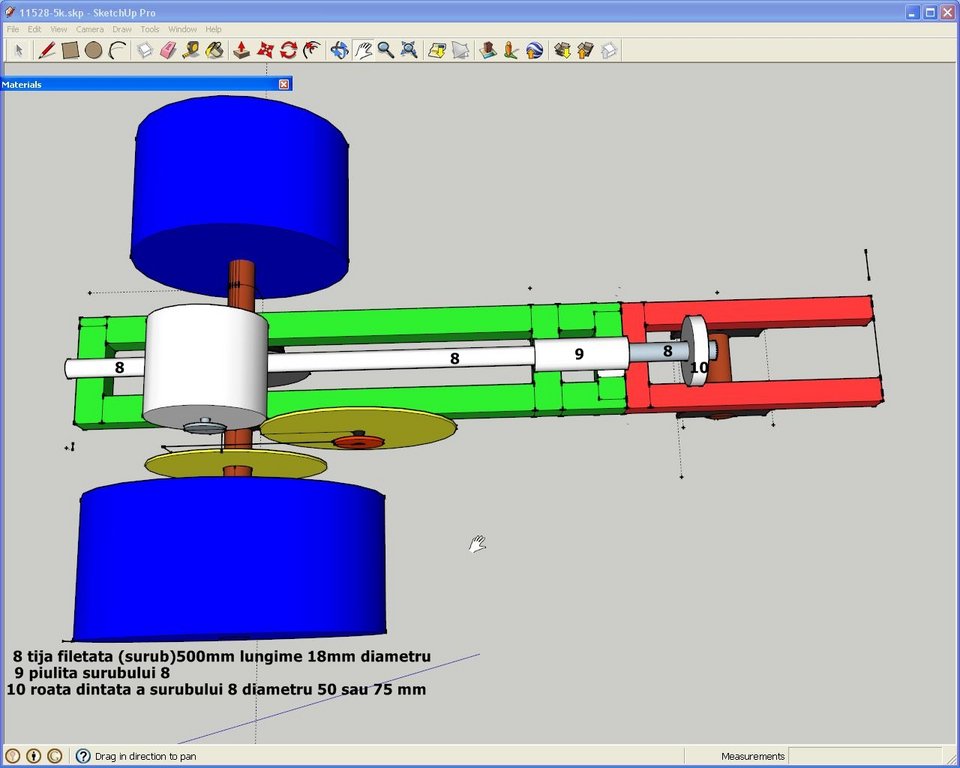Click the help question mark in status bar
The image size is (960, 768).
point(83,756)
